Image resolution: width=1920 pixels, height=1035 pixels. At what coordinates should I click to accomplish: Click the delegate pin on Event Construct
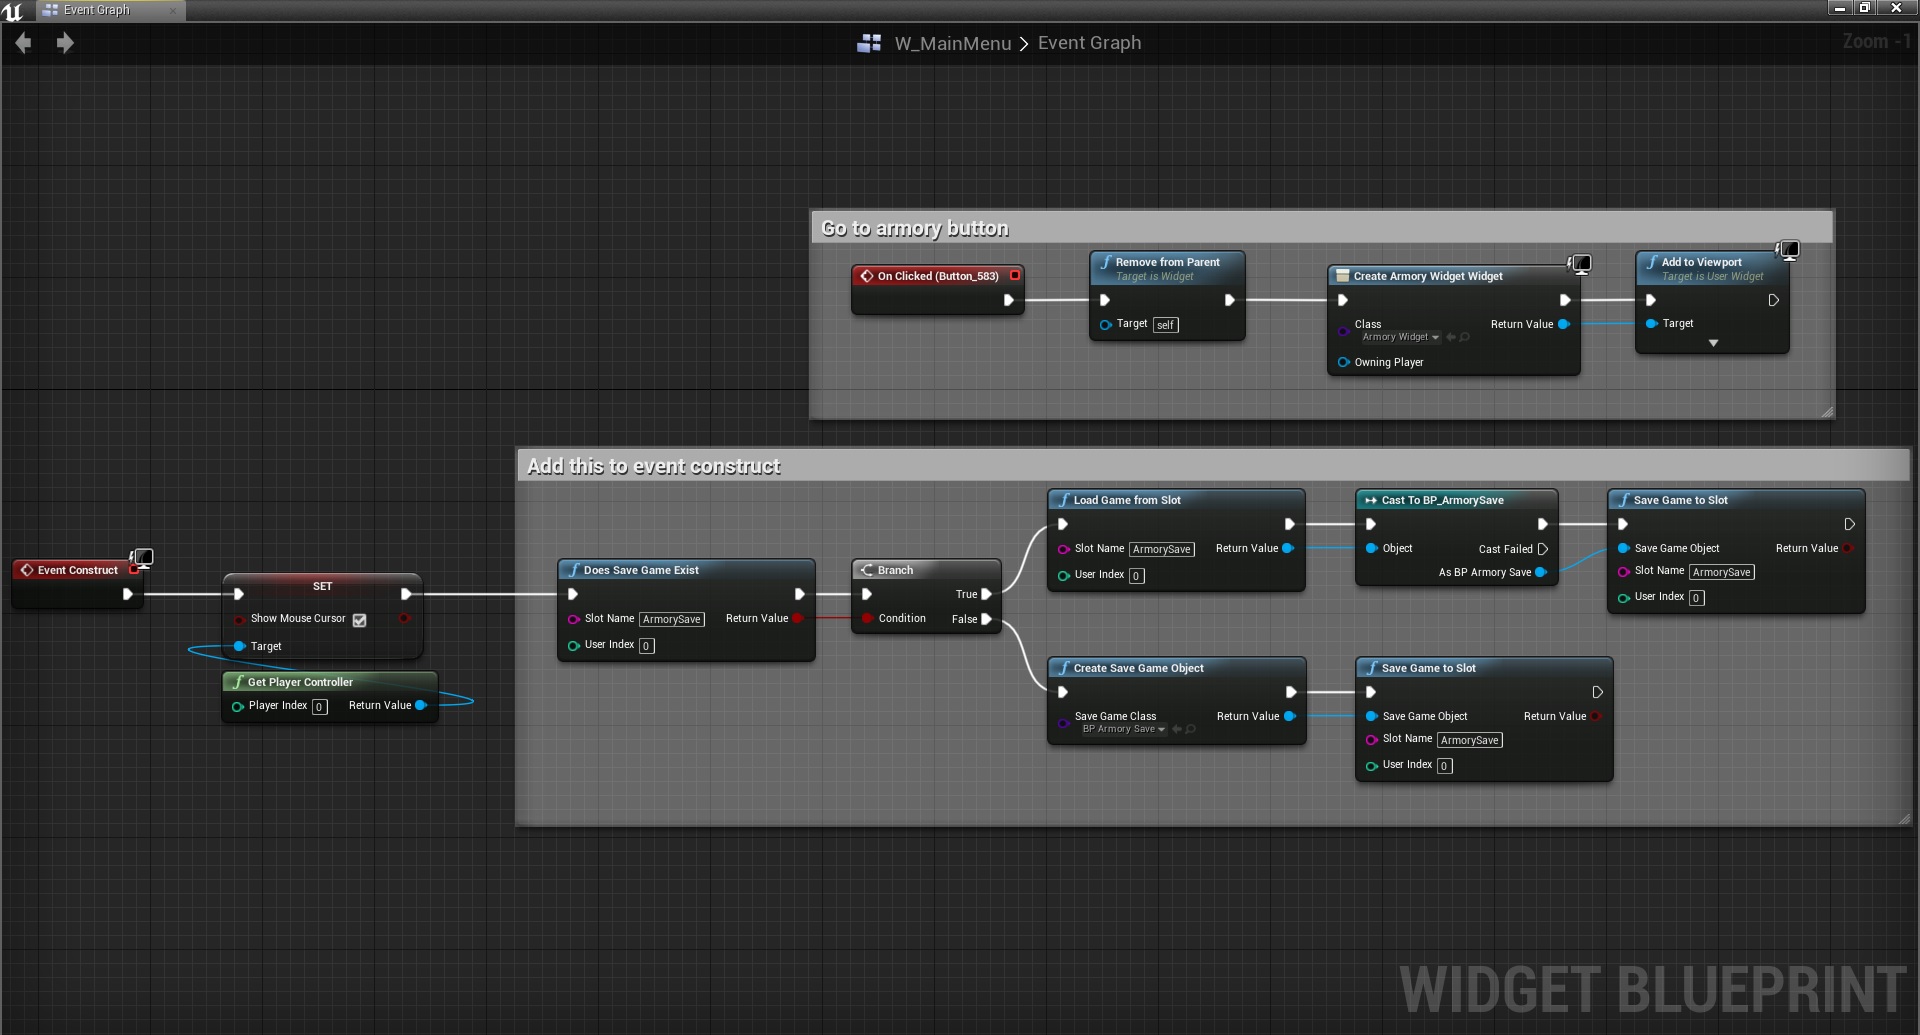click(134, 570)
